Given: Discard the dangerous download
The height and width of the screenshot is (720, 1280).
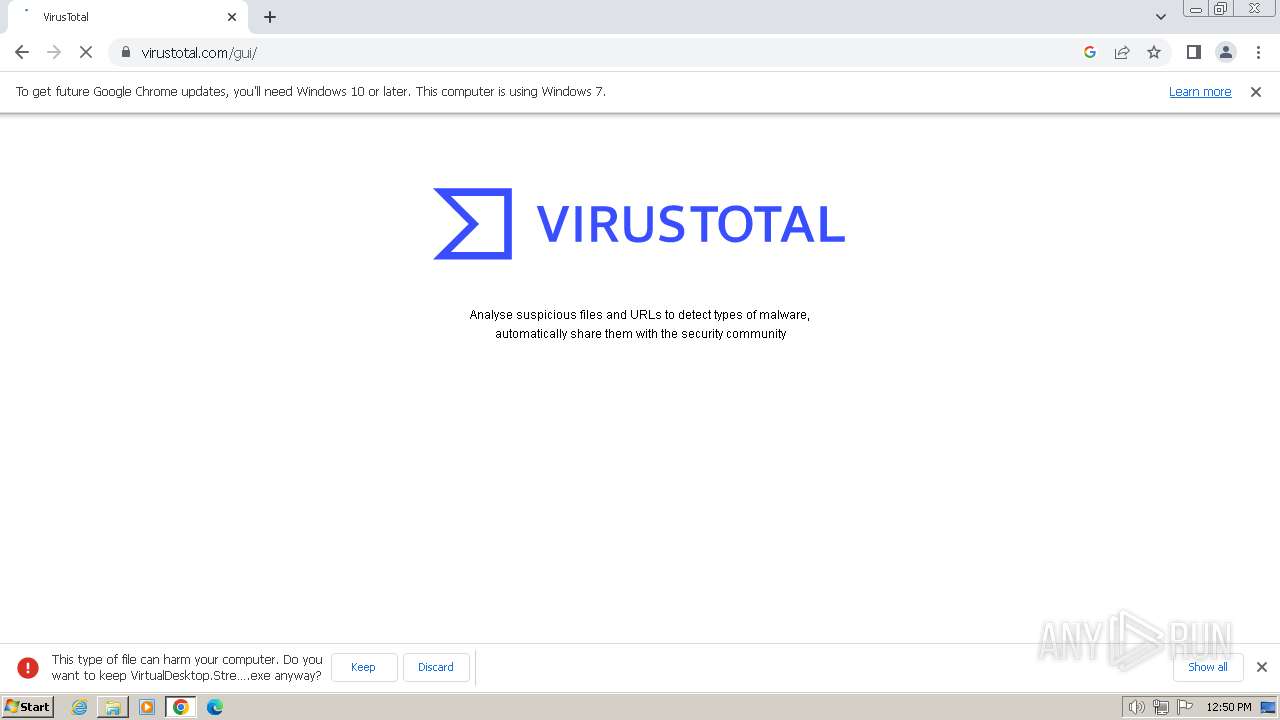Looking at the screenshot, I should 436,667.
